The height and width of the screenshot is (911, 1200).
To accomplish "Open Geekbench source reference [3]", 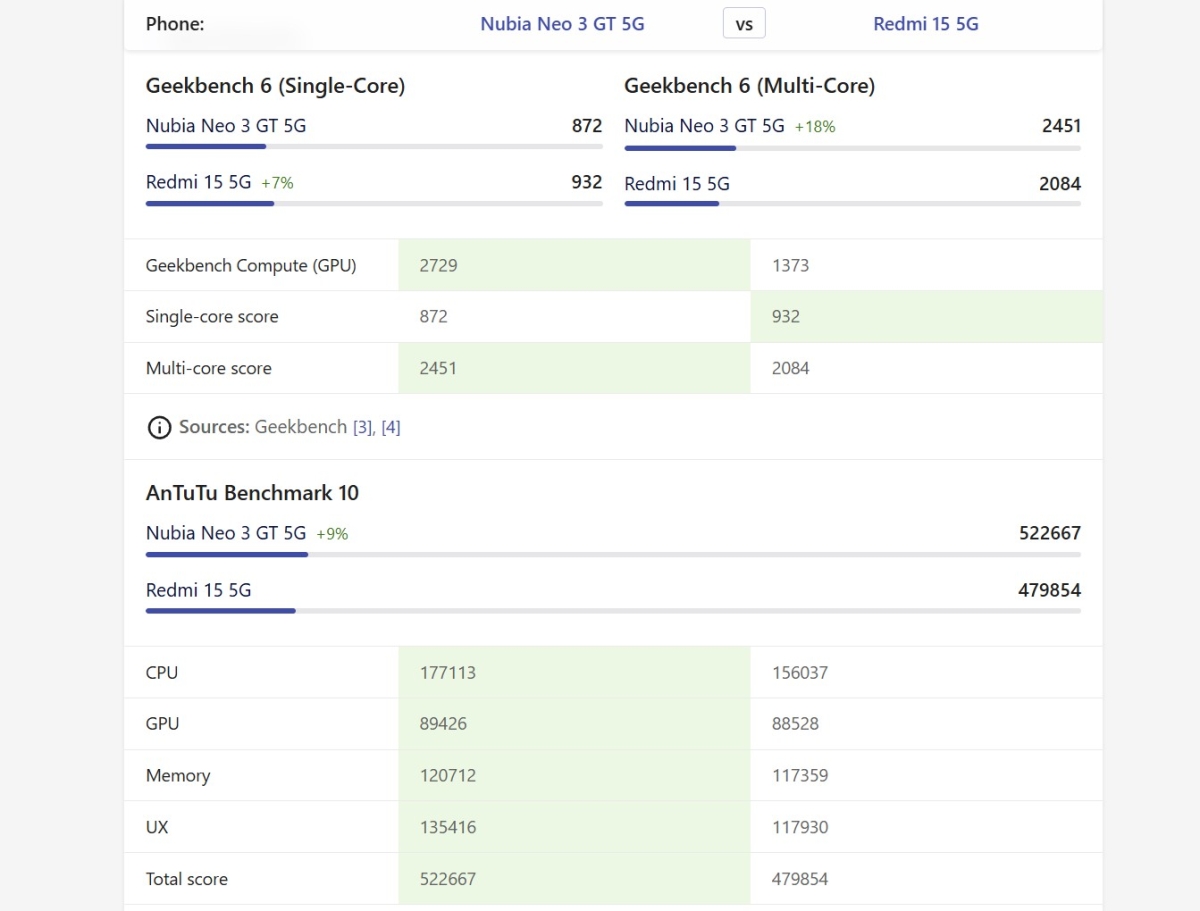I will click(x=362, y=427).
